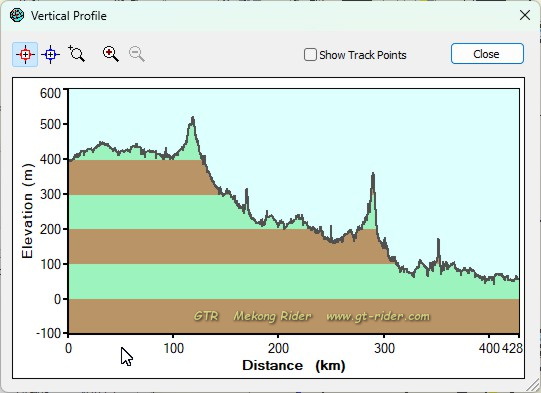Click the '428' end distance value
Screen dimensions: 541x393
pos(512,348)
